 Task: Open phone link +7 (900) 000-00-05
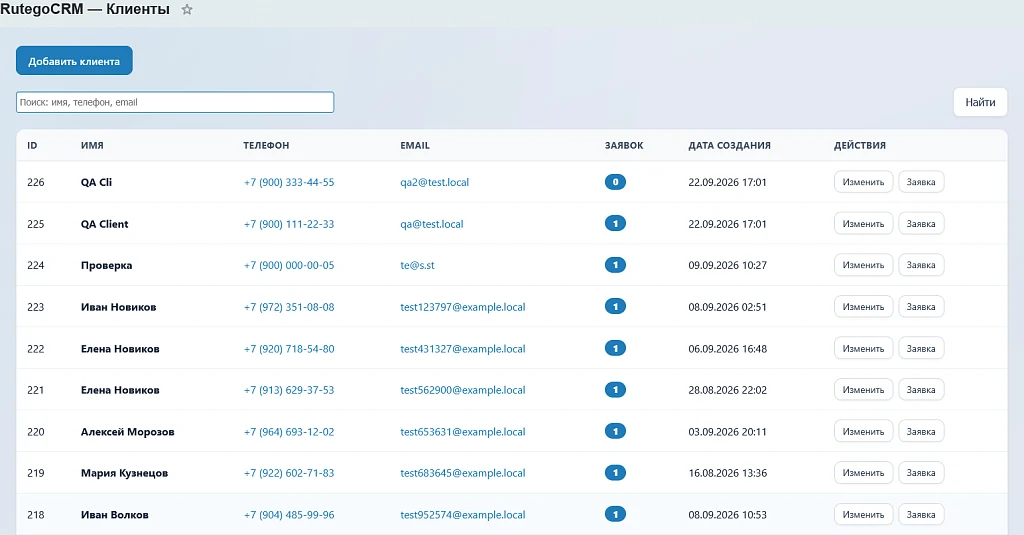pyautogui.click(x=289, y=265)
